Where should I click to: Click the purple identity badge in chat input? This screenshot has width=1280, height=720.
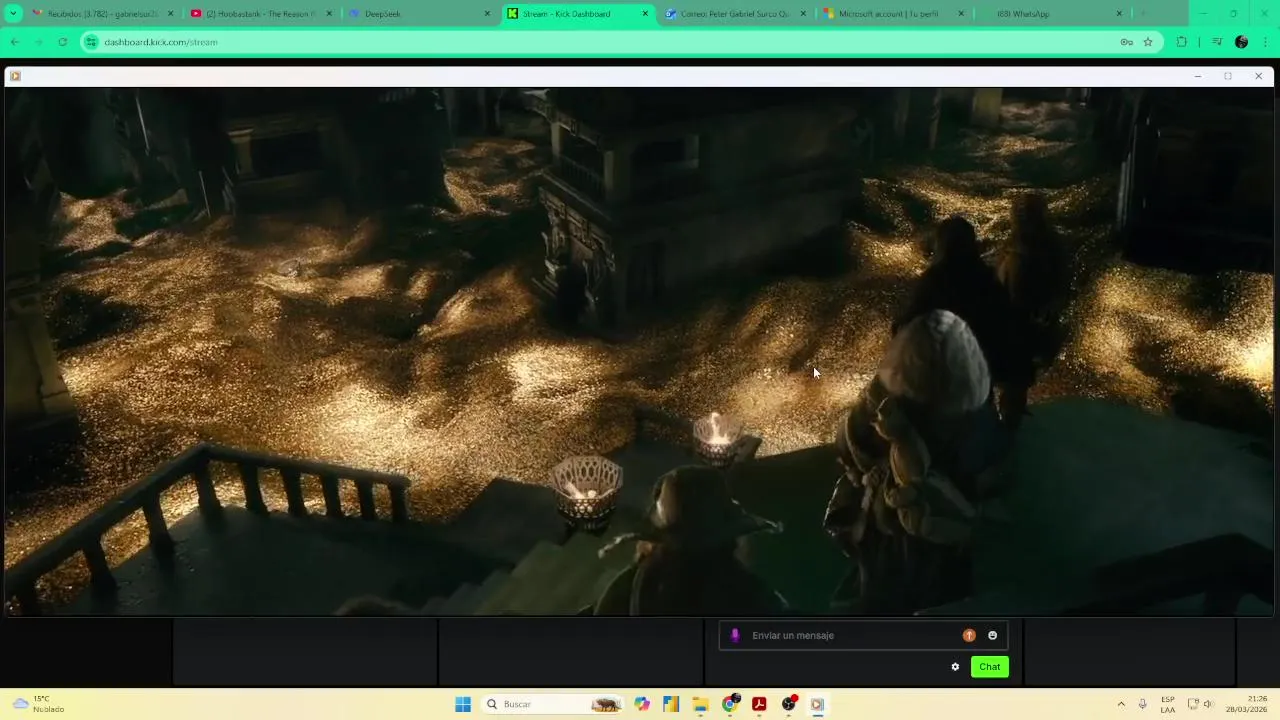735,635
